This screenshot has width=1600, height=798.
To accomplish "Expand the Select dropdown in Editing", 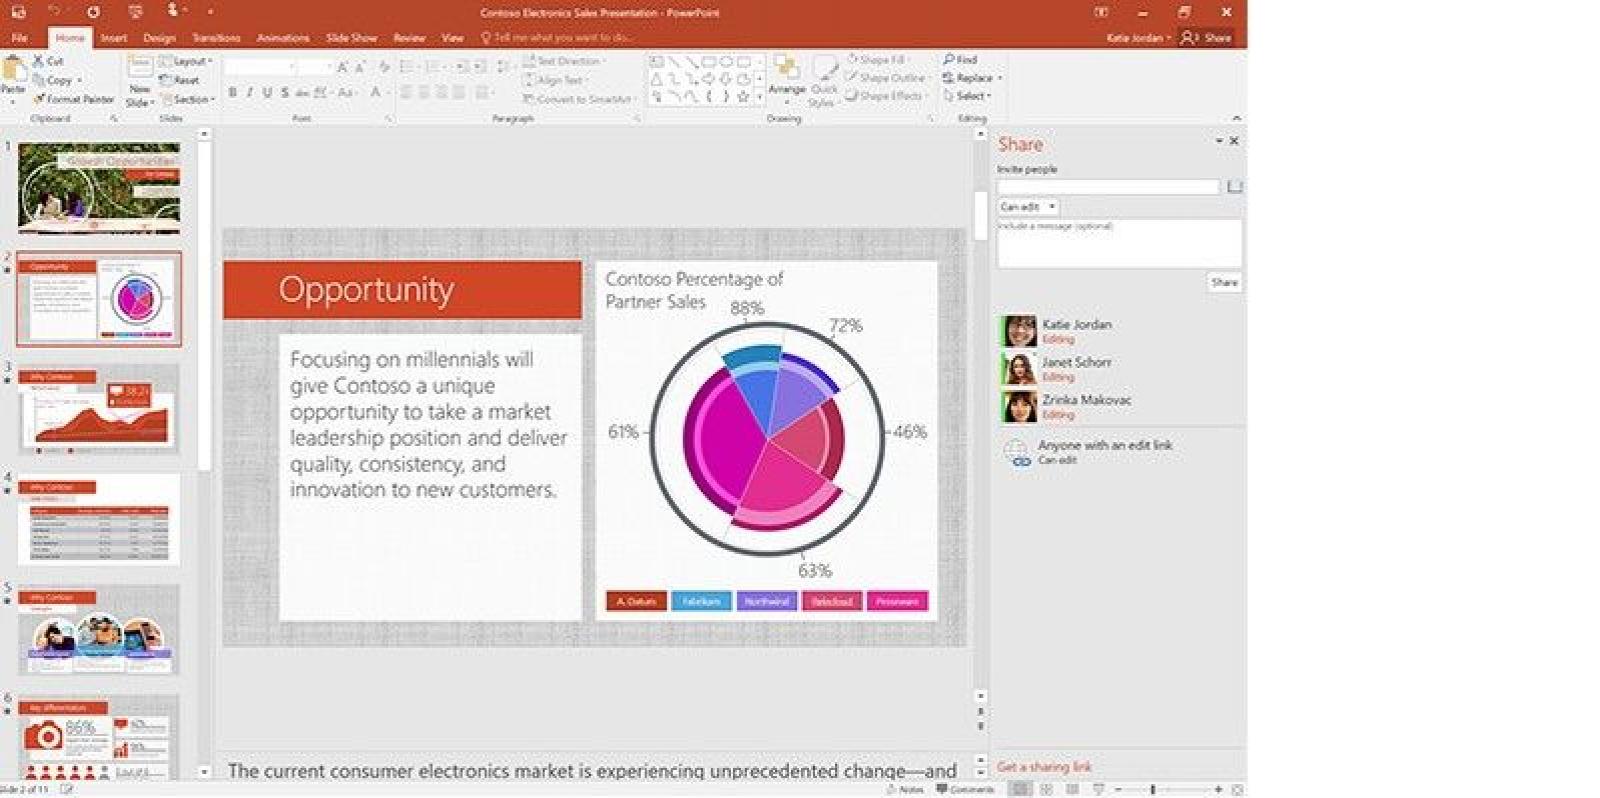I will (x=967, y=96).
